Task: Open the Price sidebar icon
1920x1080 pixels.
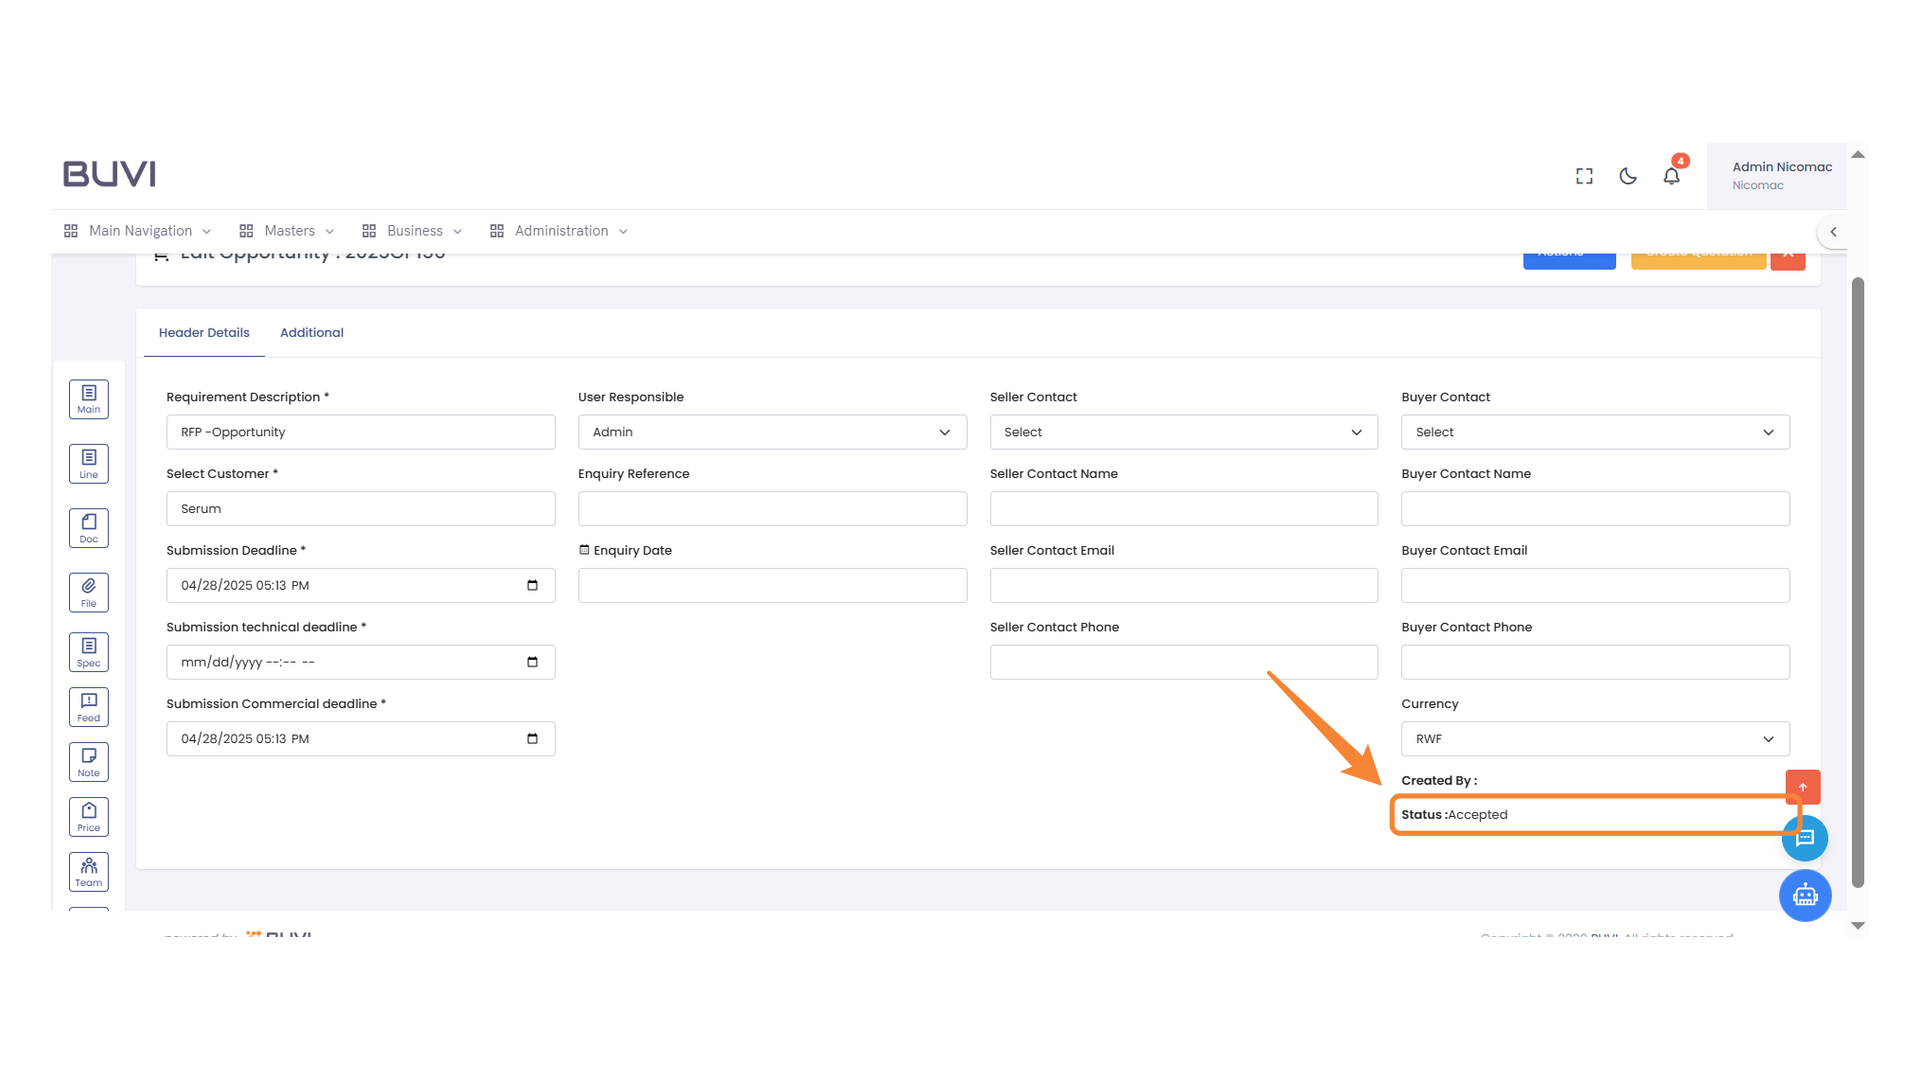Action: pyautogui.click(x=88, y=817)
